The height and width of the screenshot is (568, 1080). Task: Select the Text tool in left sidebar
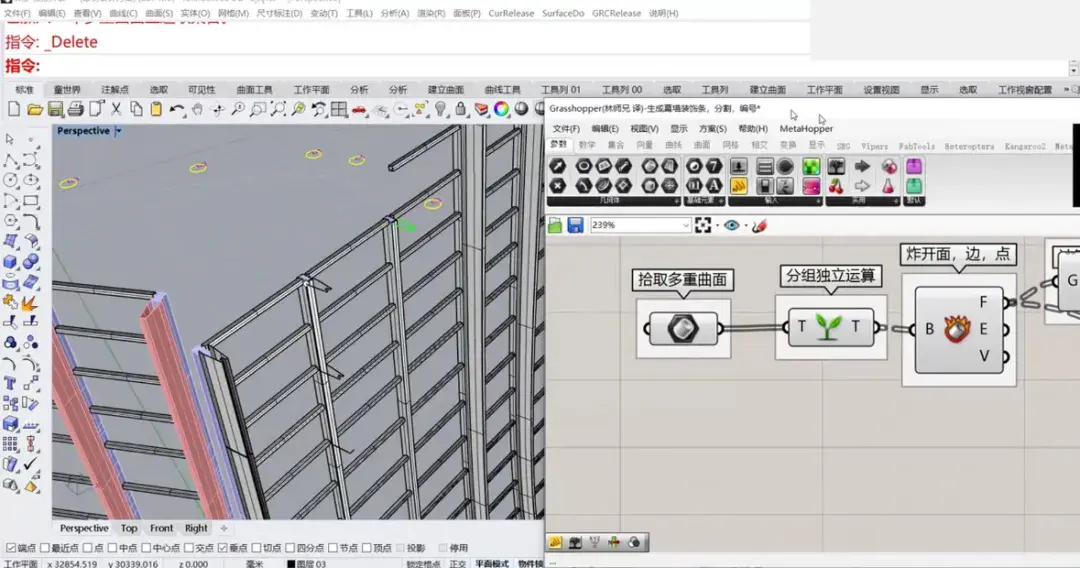coord(10,383)
